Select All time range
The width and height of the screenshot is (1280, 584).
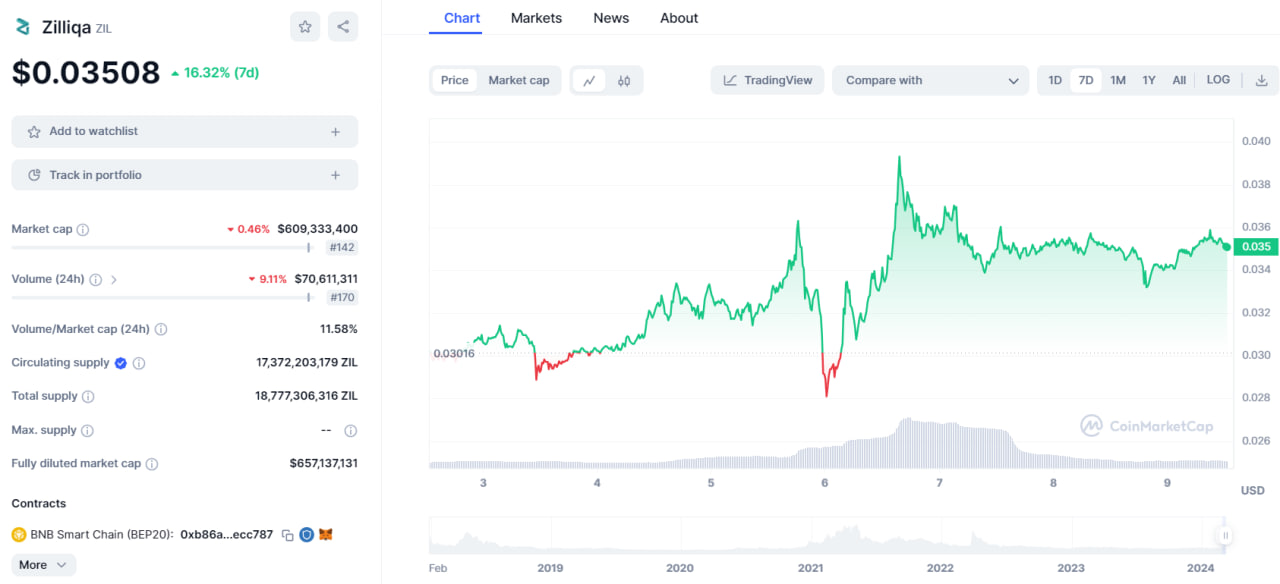(x=1179, y=81)
